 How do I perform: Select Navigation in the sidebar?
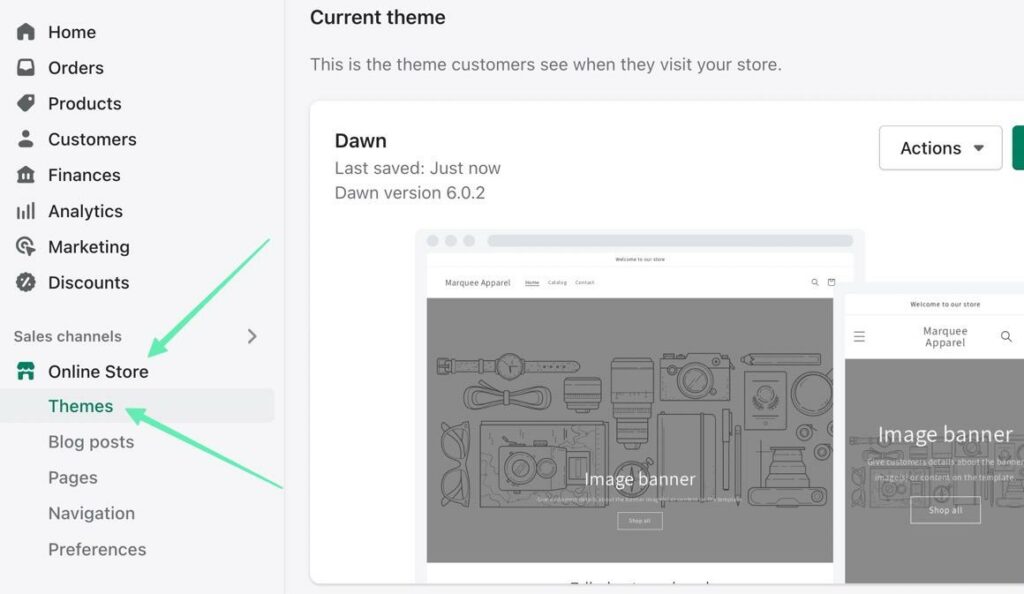tap(91, 513)
